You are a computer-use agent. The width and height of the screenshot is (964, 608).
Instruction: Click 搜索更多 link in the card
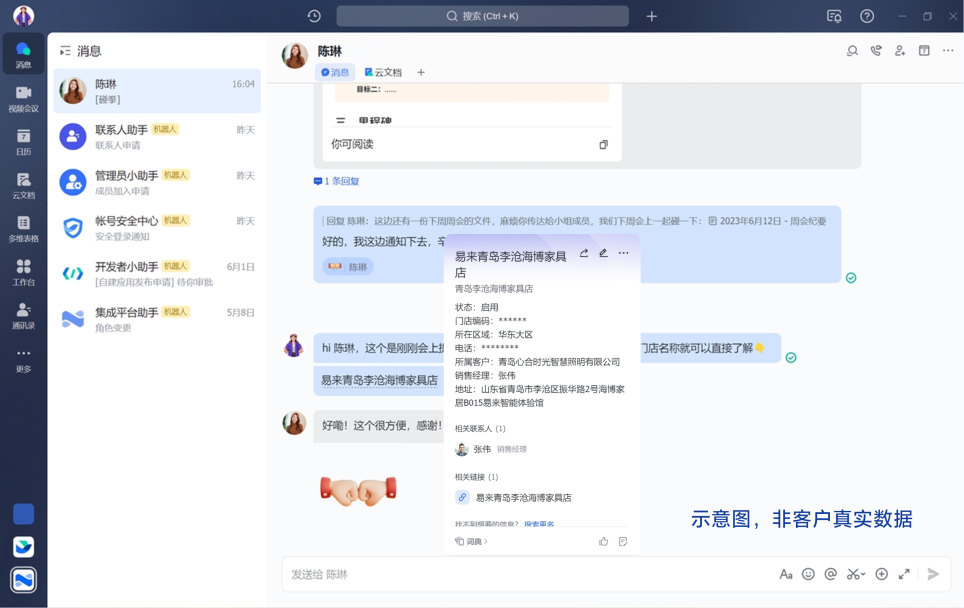[x=539, y=524]
